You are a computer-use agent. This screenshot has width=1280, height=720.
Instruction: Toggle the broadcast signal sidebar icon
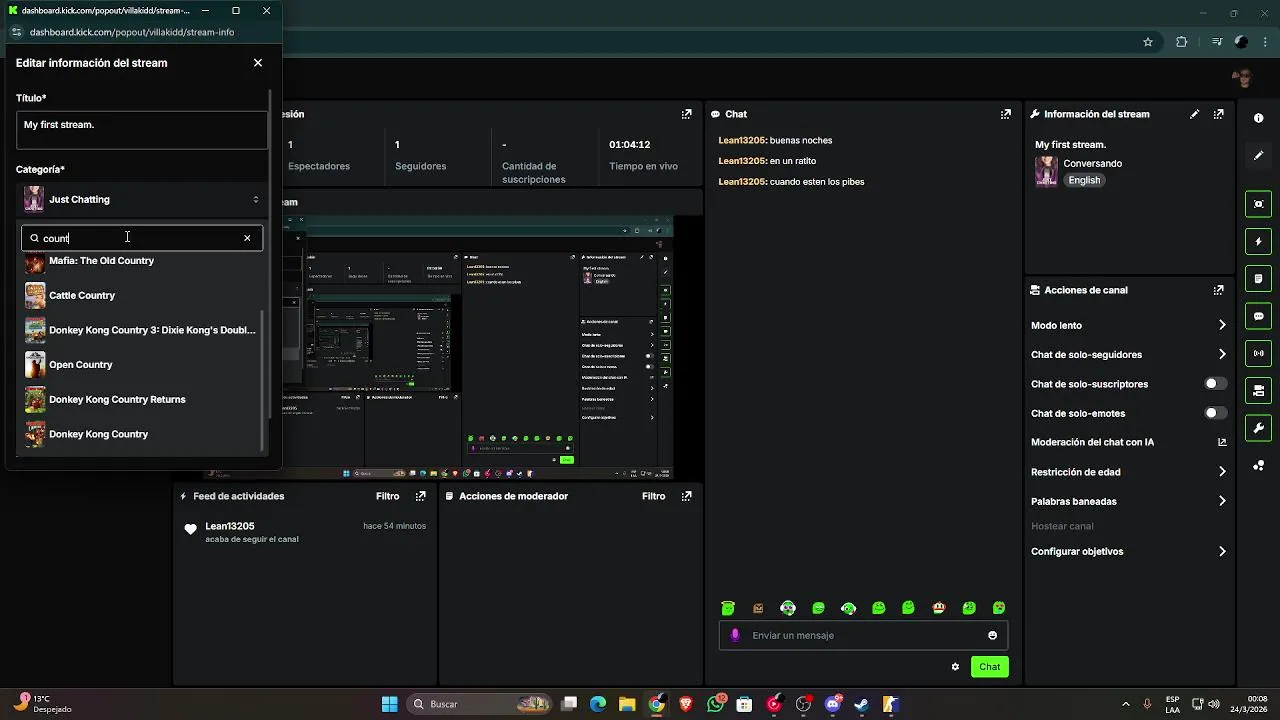(1258, 353)
